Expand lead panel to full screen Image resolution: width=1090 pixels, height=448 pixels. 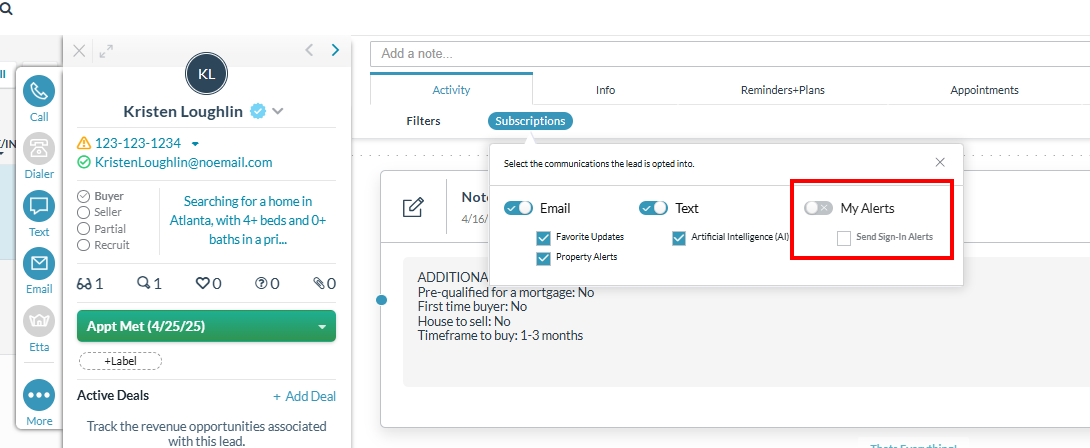pos(106,51)
